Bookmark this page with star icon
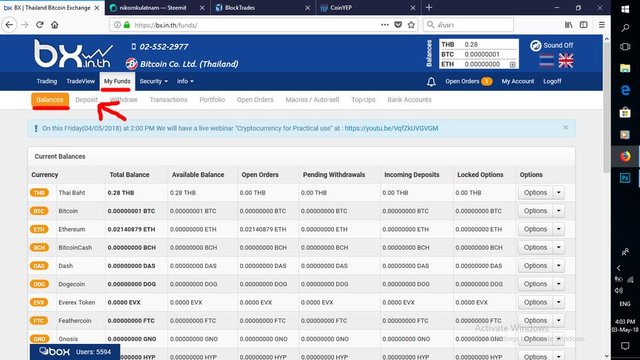Viewport: 640px width, 360px height. point(411,25)
